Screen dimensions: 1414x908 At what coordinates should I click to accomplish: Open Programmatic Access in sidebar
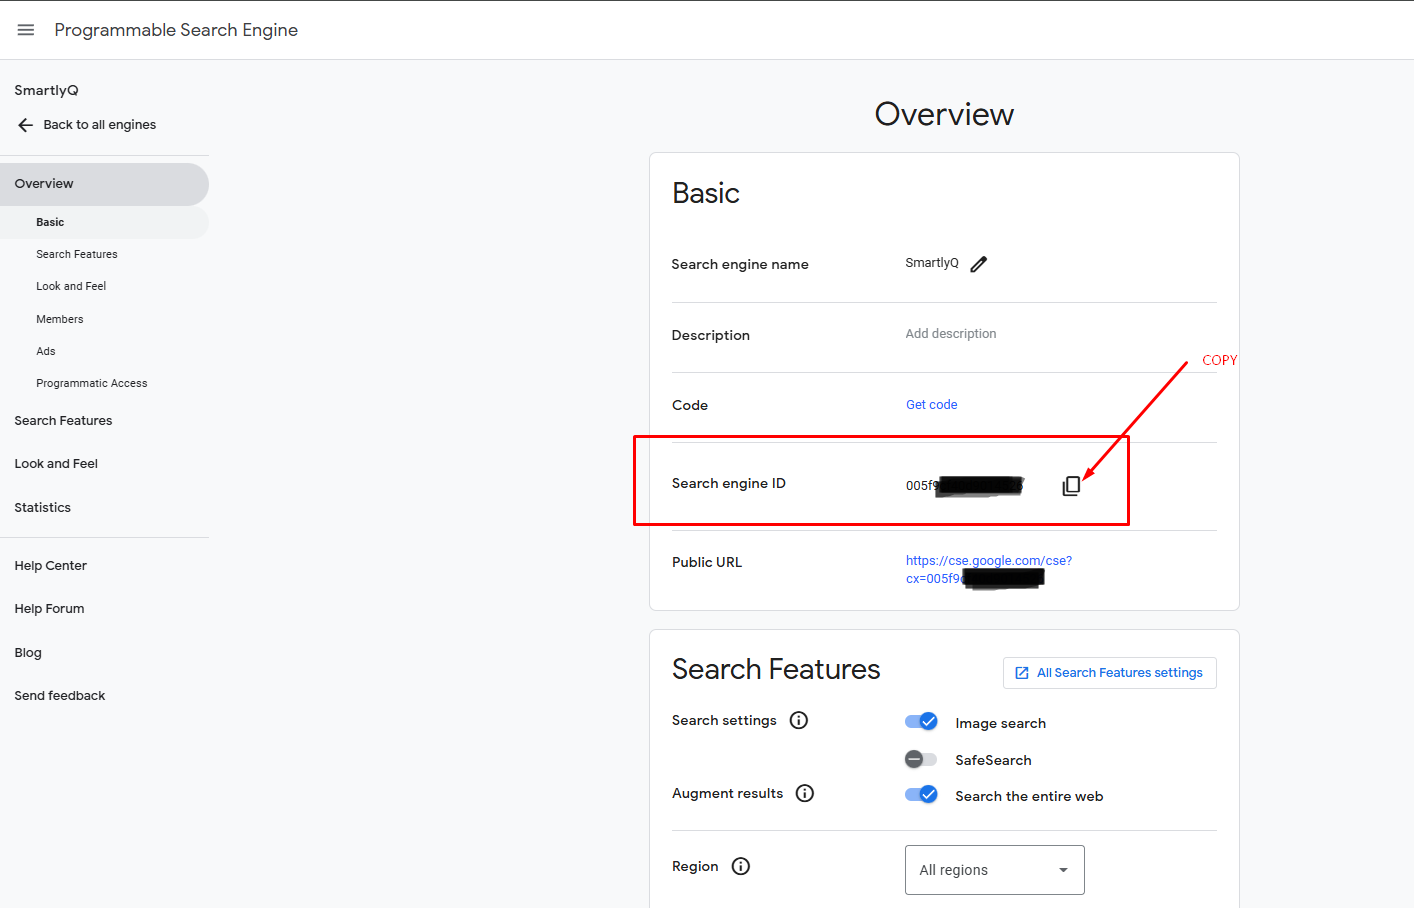[92, 383]
